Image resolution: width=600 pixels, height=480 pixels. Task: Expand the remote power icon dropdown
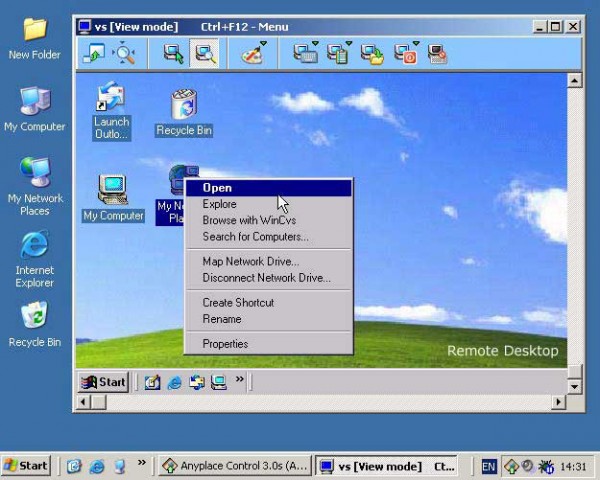(x=416, y=43)
